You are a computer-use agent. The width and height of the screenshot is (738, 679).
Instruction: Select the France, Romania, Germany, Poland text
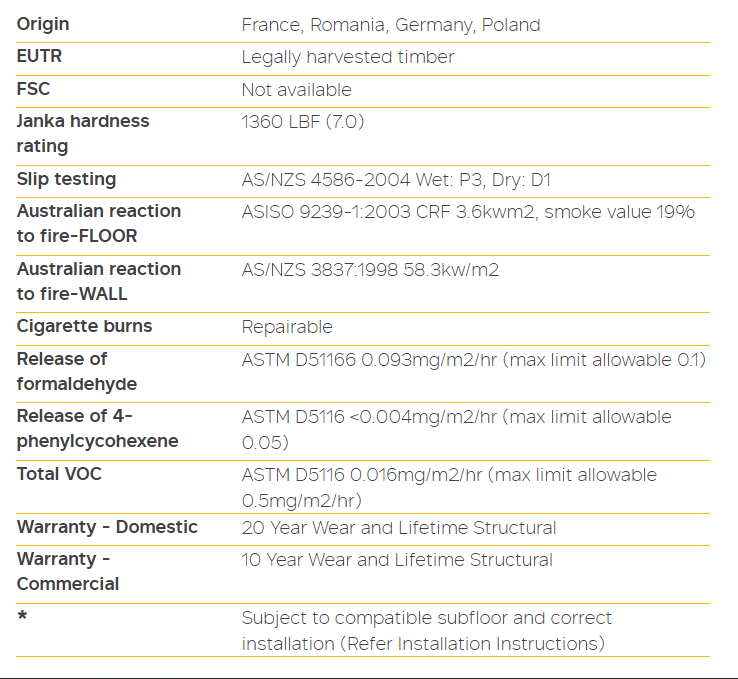point(391,25)
